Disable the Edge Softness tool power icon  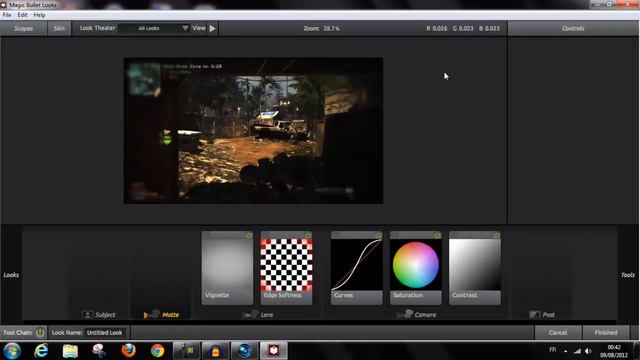pyautogui.click(x=308, y=236)
